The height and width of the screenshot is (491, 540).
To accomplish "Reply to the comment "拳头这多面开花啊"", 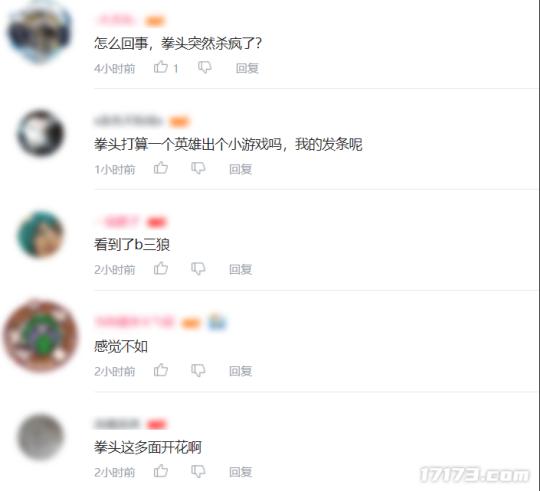I will click(x=241, y=472).
